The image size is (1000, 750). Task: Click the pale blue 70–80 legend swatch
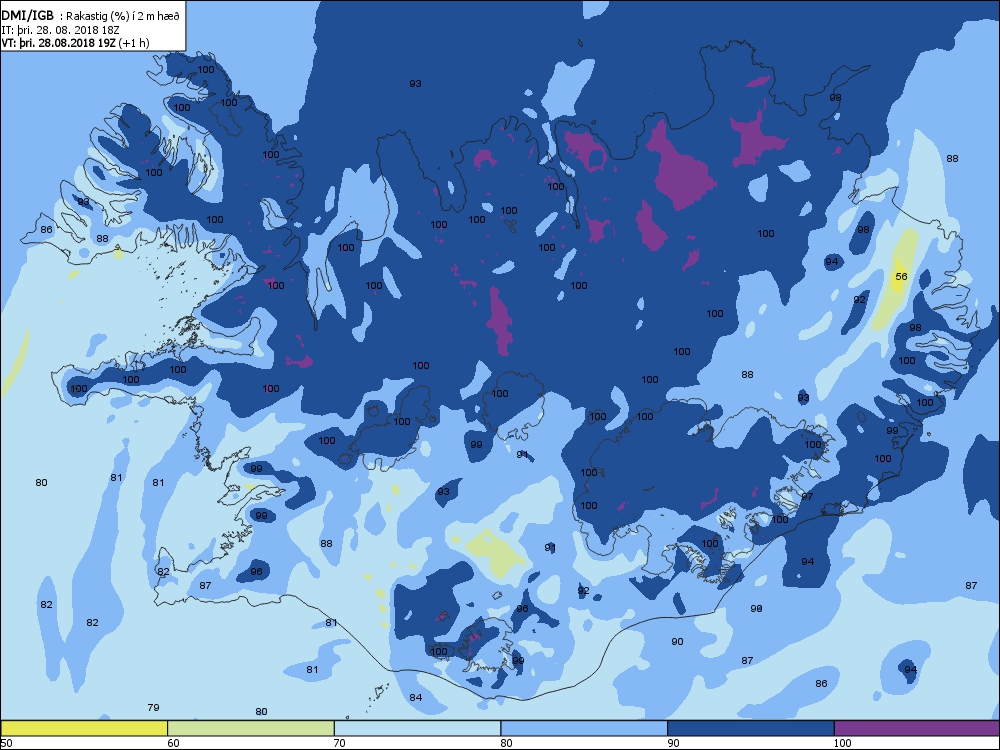418,728
